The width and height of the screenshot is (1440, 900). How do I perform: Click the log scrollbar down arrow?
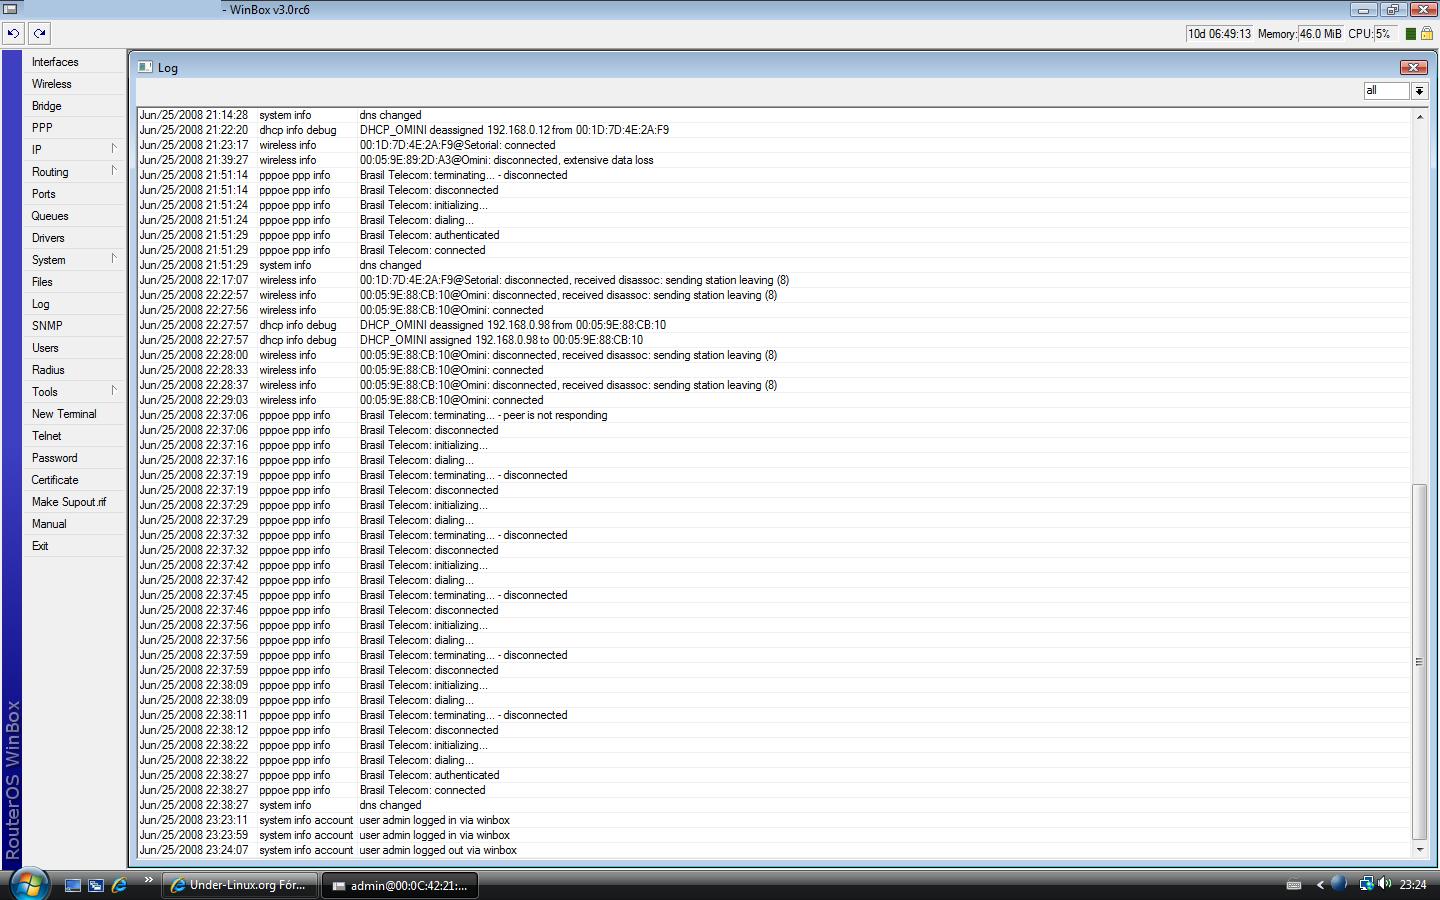pyautogui.click(x=1419, y=850)
